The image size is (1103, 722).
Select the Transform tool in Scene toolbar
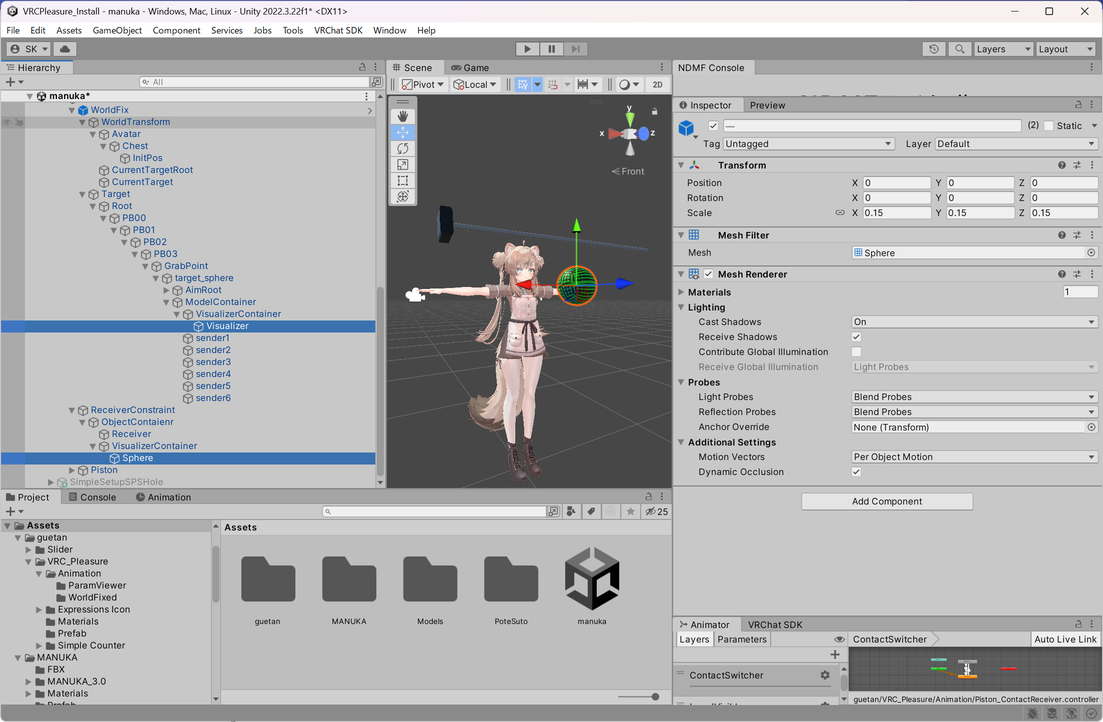[x=403, y=197]
